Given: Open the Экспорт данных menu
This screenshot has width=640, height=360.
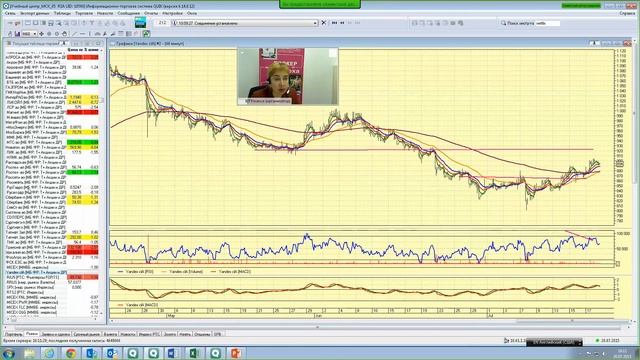Looking at the screenshot, I should (x=35, y=13).
